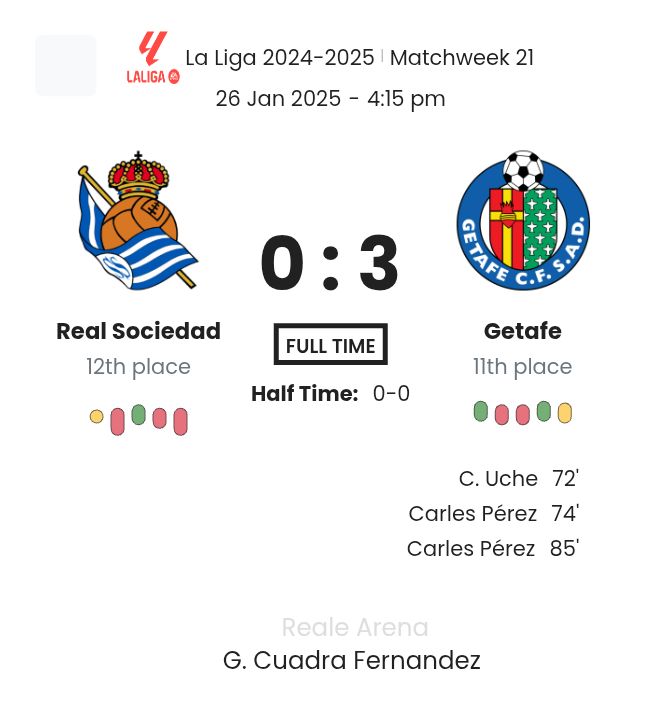The image size is (661, 710).
Task: Click the 0 : 3 final score
Action: (x=330, y=264)
